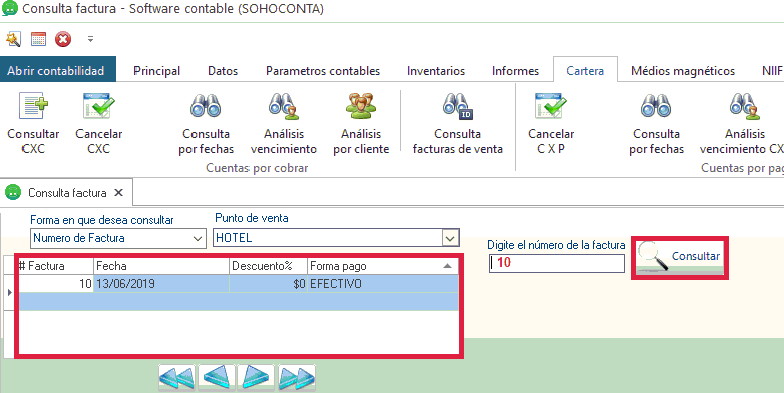Switch to the Parametros contables tab
The image size is (784, 393).
click(x=323, y=70)
